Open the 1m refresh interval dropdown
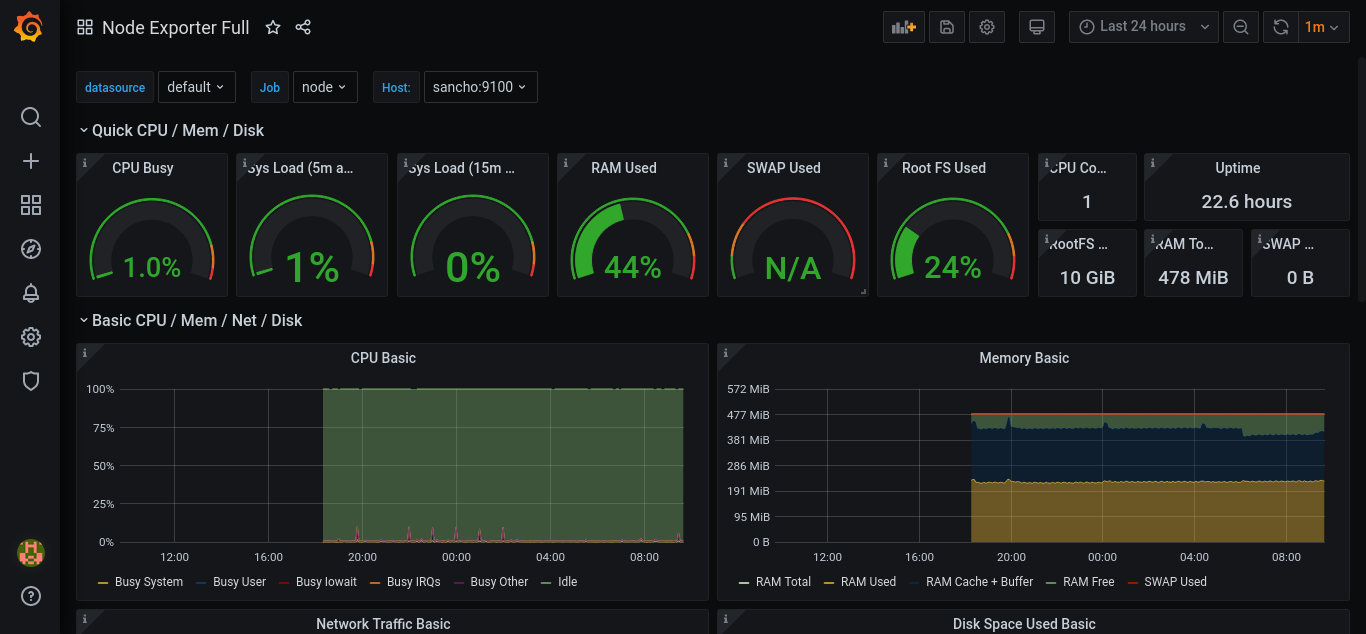 tap(1323, 27)
